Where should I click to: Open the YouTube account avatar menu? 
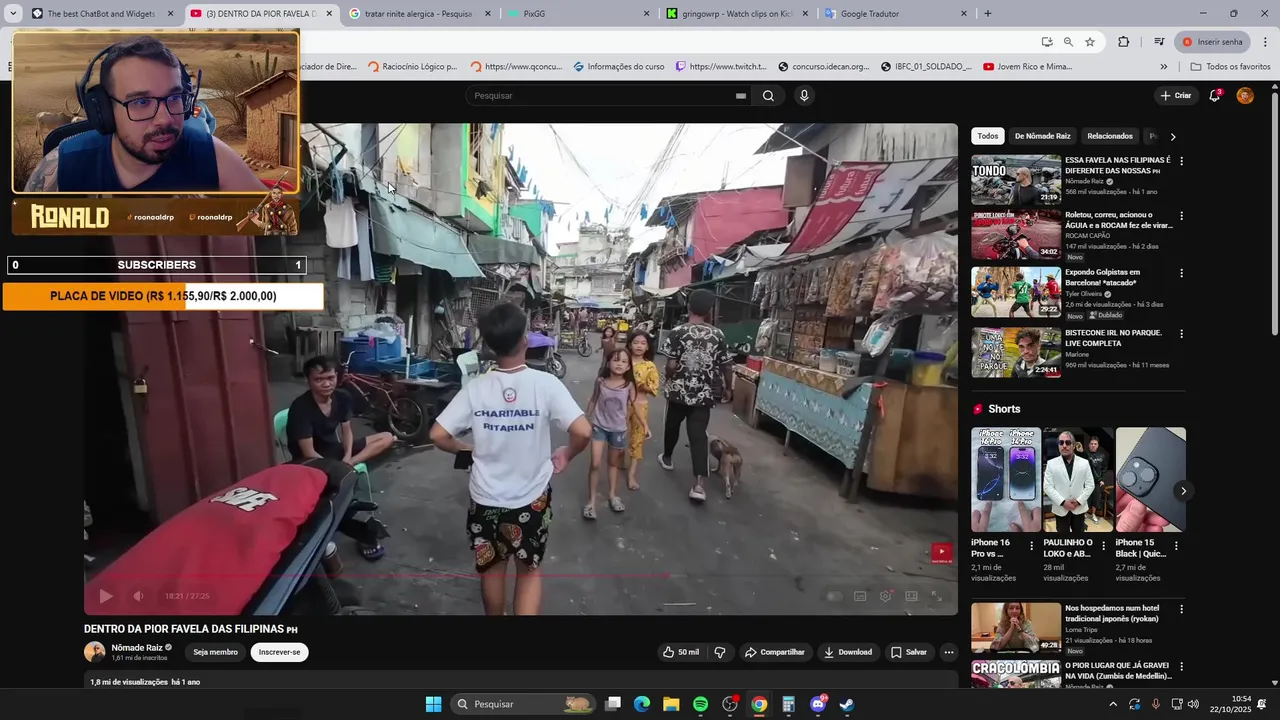1245,96
